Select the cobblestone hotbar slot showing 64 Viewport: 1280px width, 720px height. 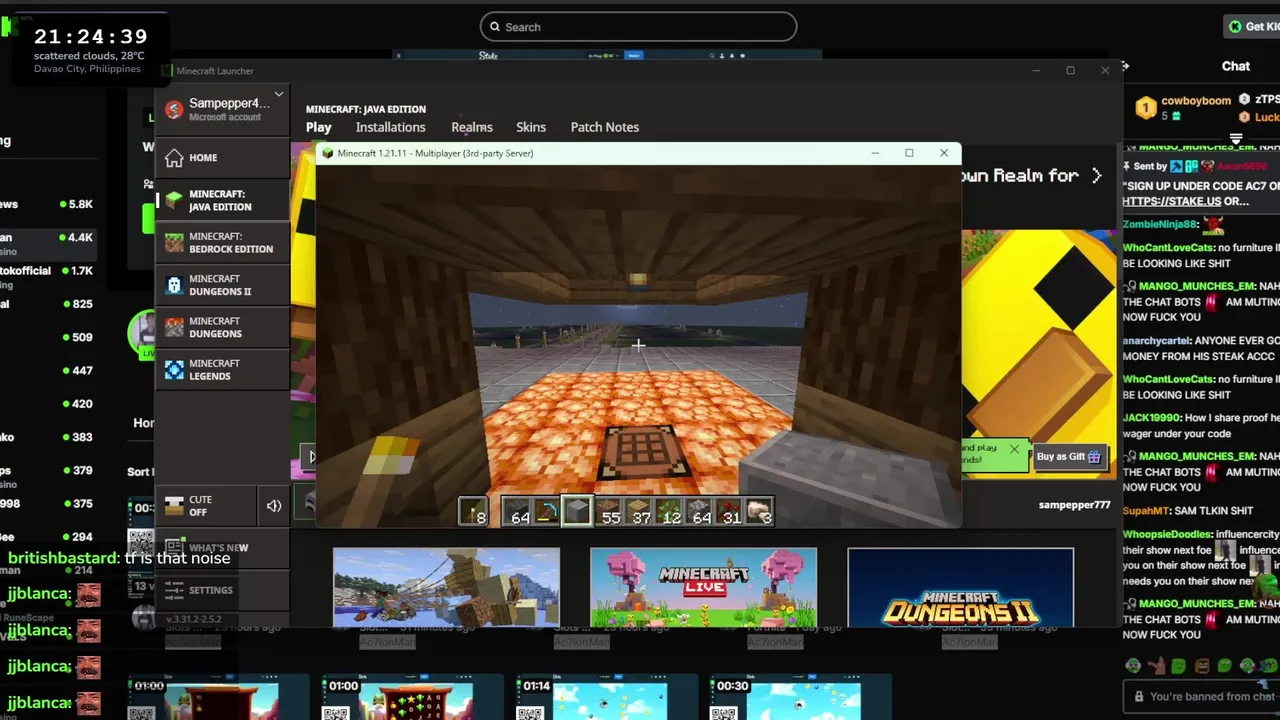(516, 511)
